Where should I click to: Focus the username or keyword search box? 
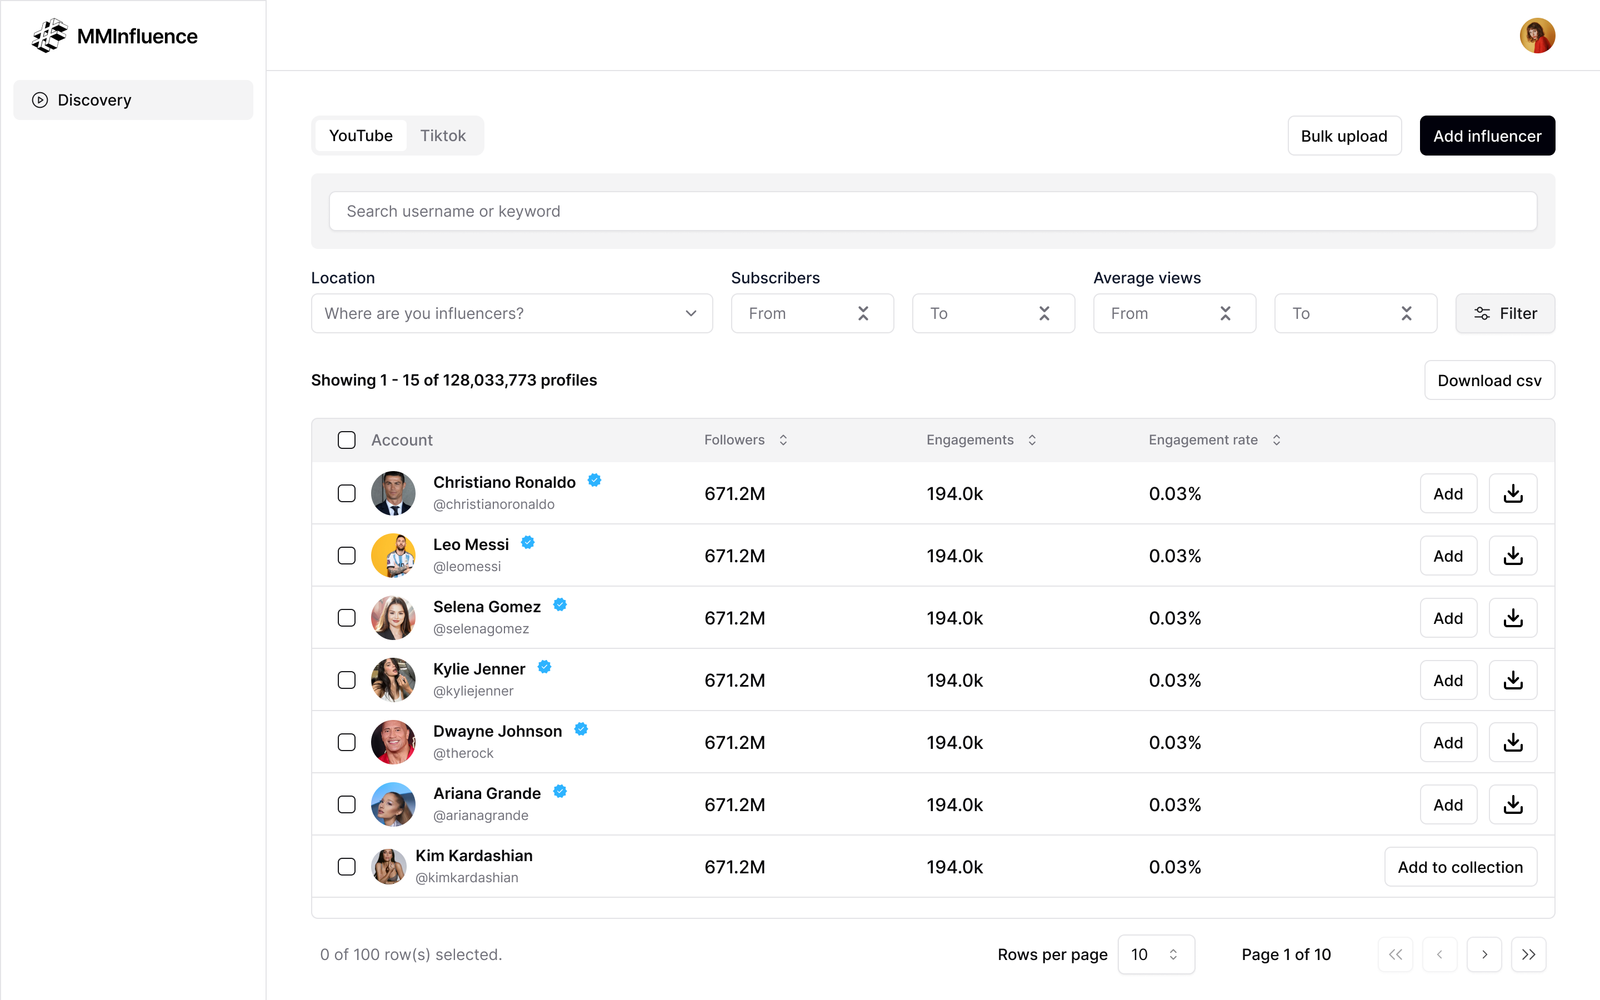[x=932, y=211]
